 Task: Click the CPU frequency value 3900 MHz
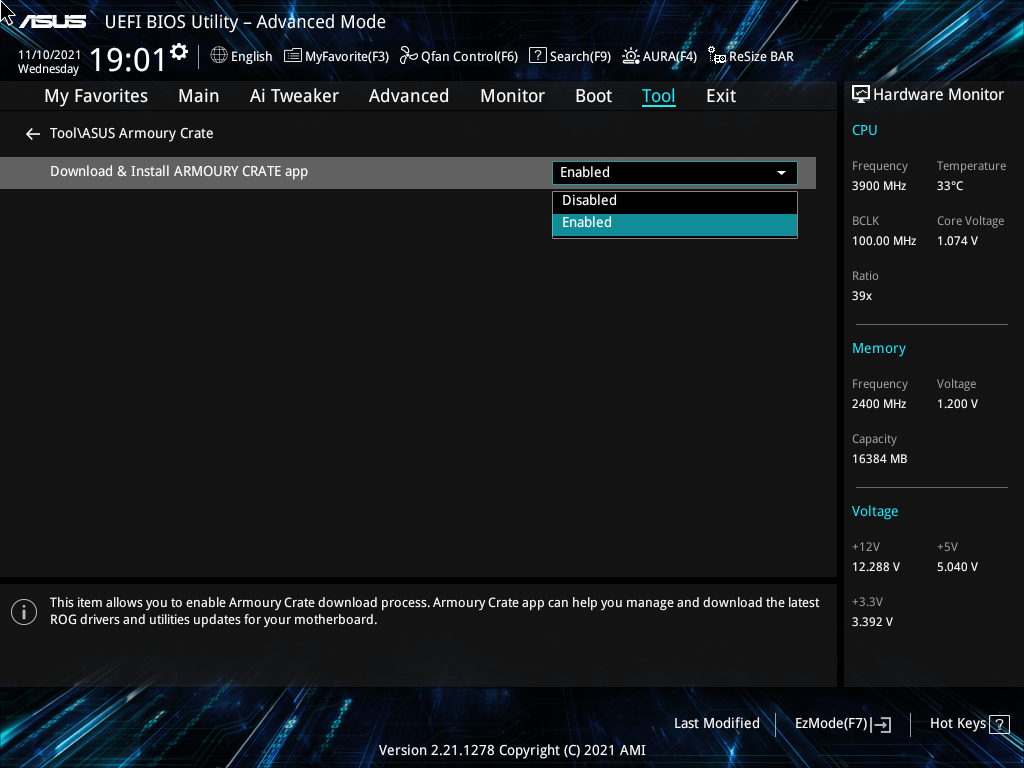[878, 186]
